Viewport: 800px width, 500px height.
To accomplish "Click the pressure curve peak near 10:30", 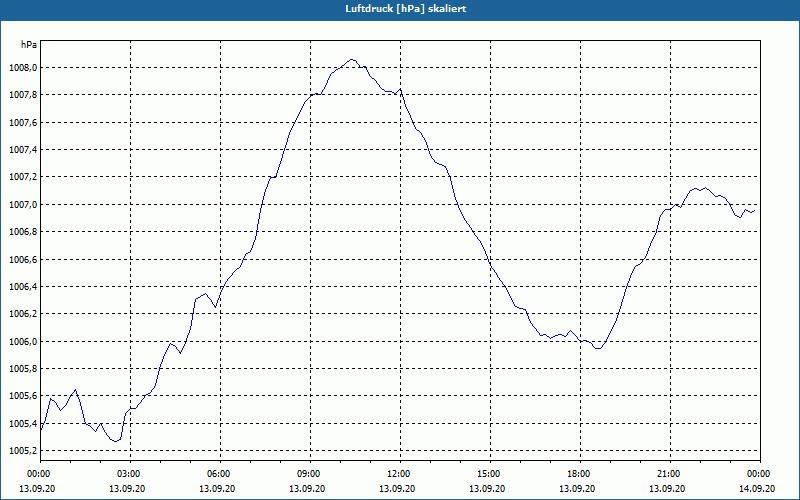I will pos(352,60).
